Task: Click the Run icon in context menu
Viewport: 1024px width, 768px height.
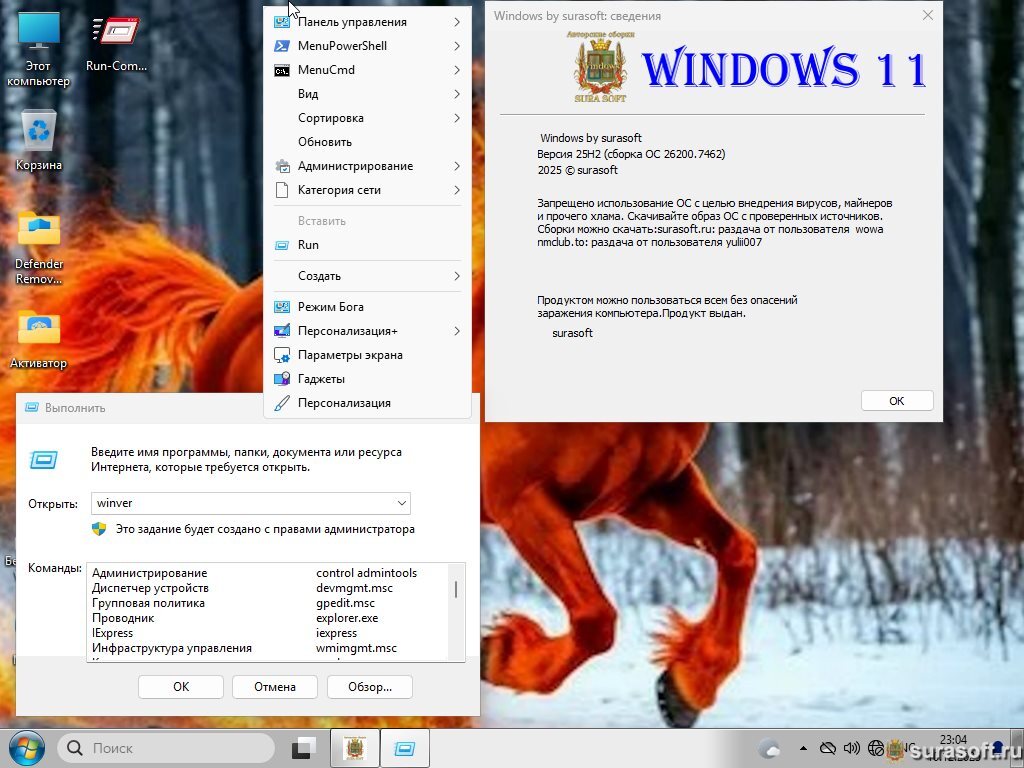Action: pyautogui.click(x=281, y=246)
